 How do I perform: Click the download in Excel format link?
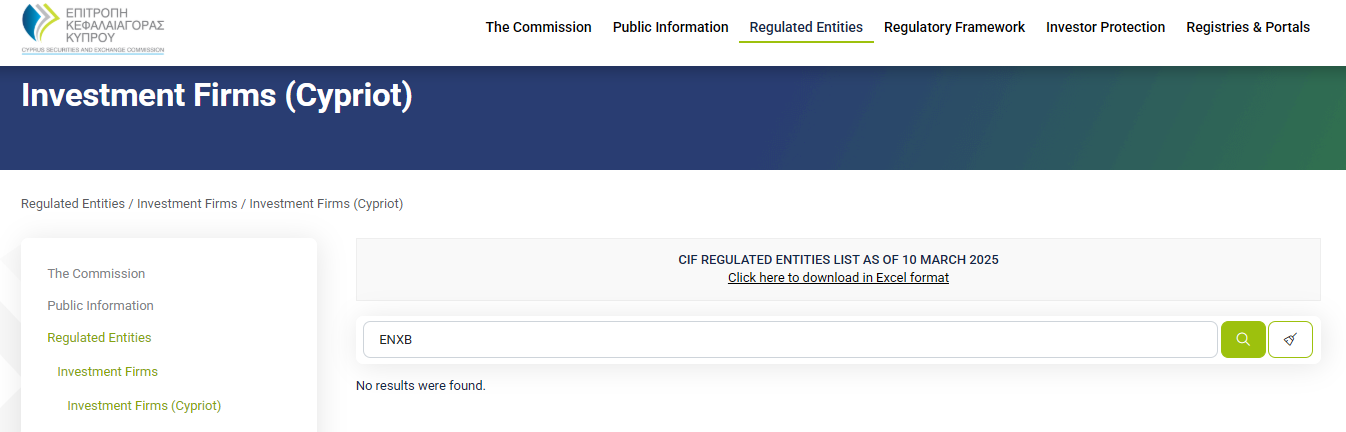[x=838, y=278]
